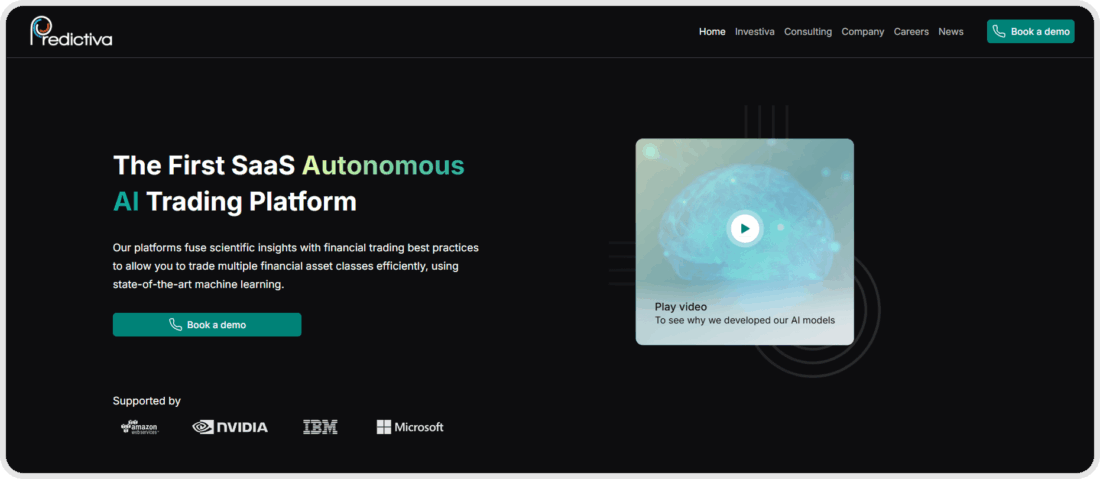Image resolution: width=1100 pixels, height=479 pixels.
Task: Click the "Play video" caption text
Action: pyautogui.click(x=681, y=307)
